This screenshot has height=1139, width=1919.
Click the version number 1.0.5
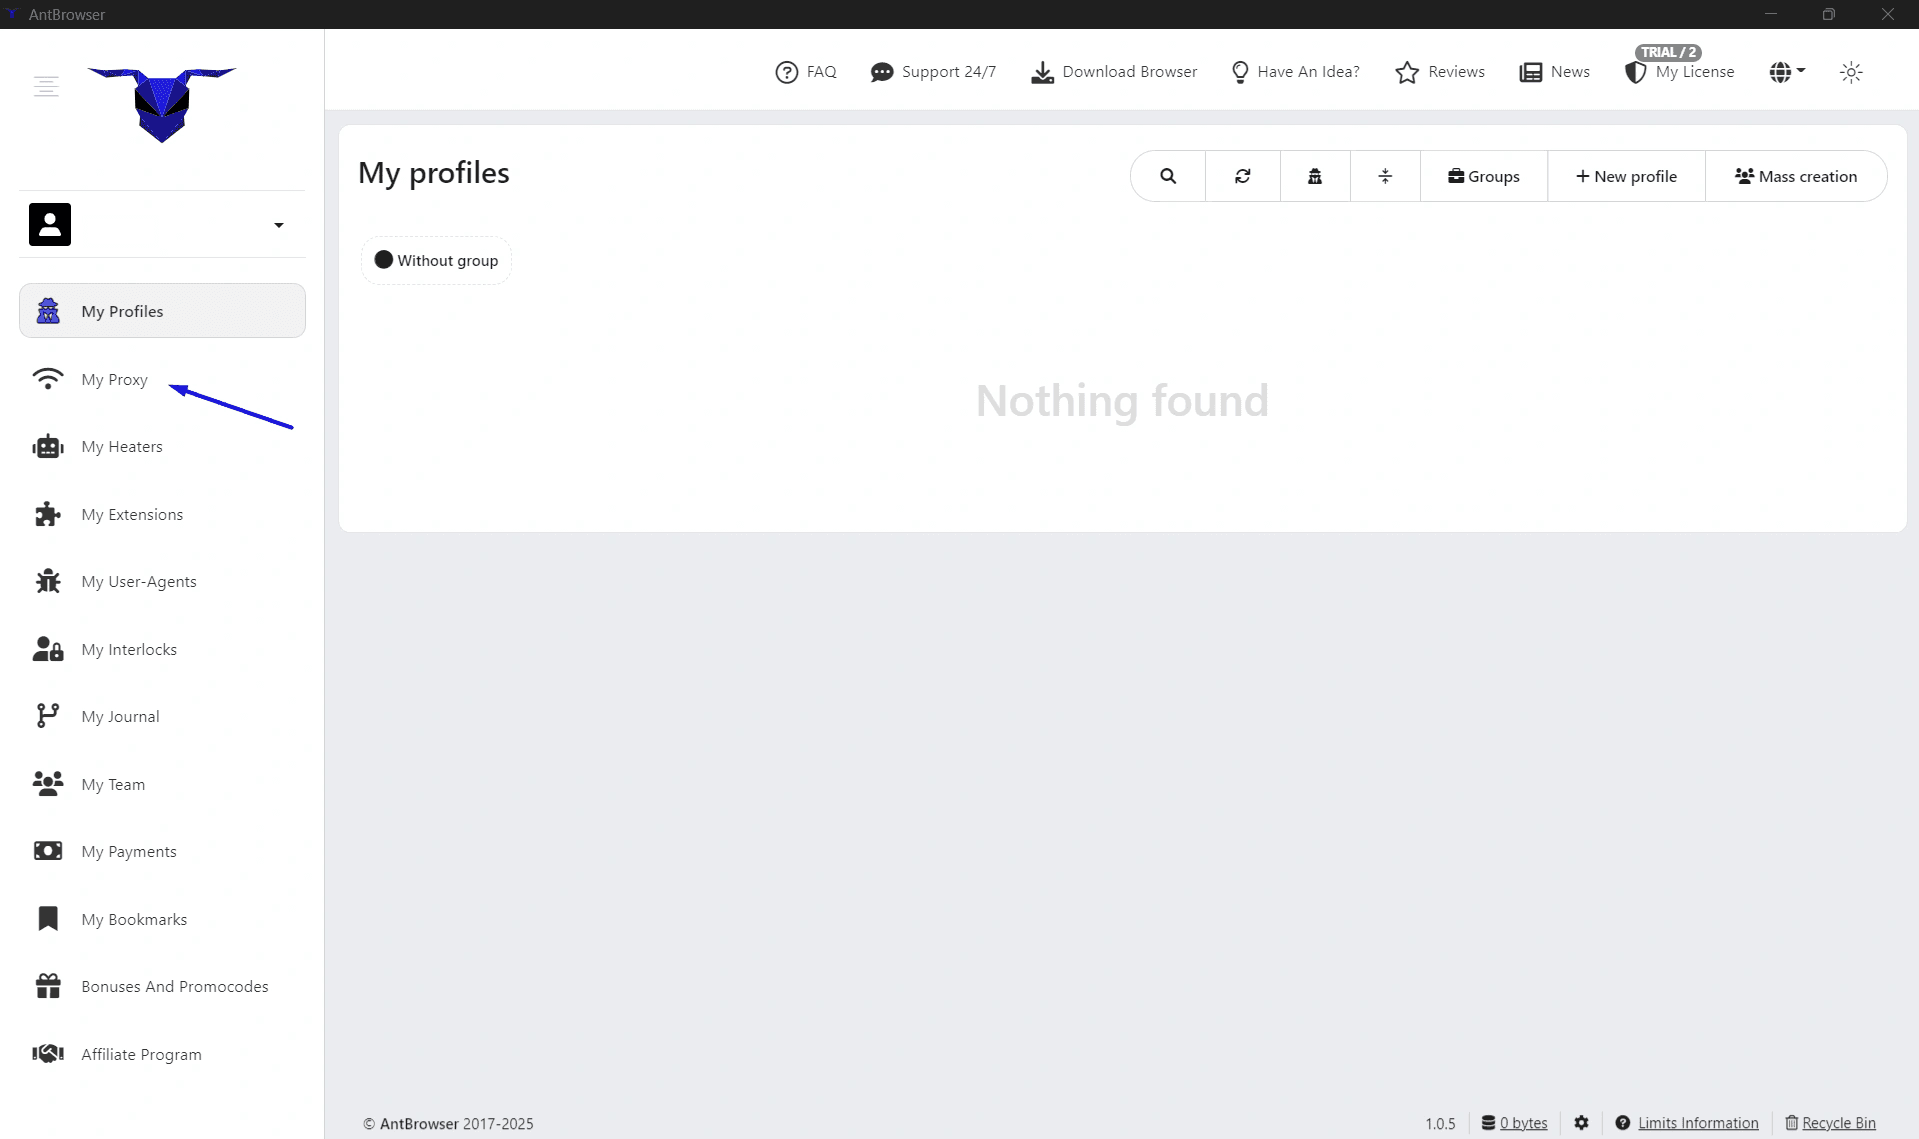click(x=1440, y=1123)
